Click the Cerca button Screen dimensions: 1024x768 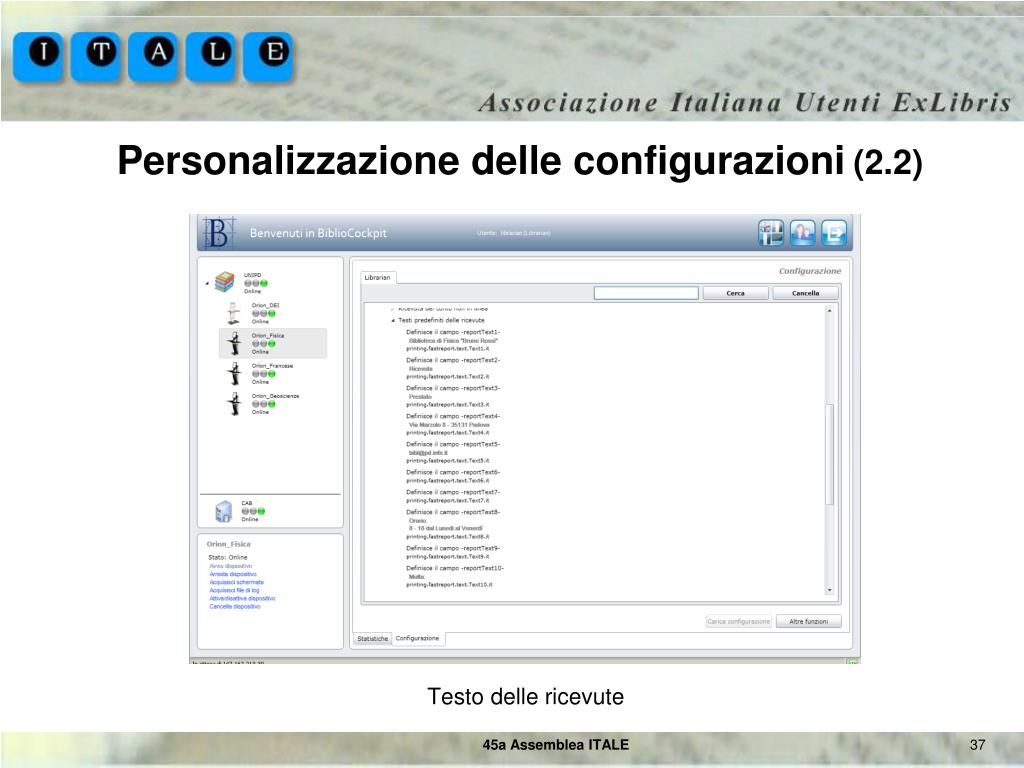[735, 293]
